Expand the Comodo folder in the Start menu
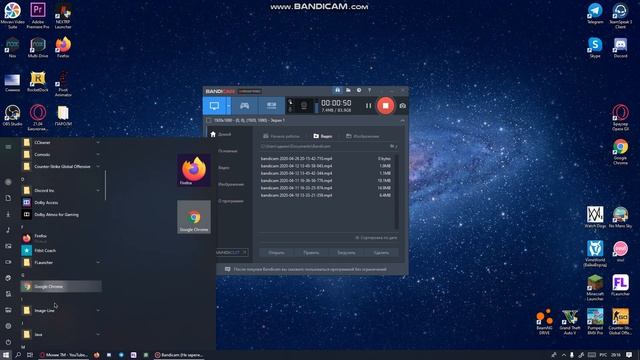640x360 pixels. coord(61,155)
